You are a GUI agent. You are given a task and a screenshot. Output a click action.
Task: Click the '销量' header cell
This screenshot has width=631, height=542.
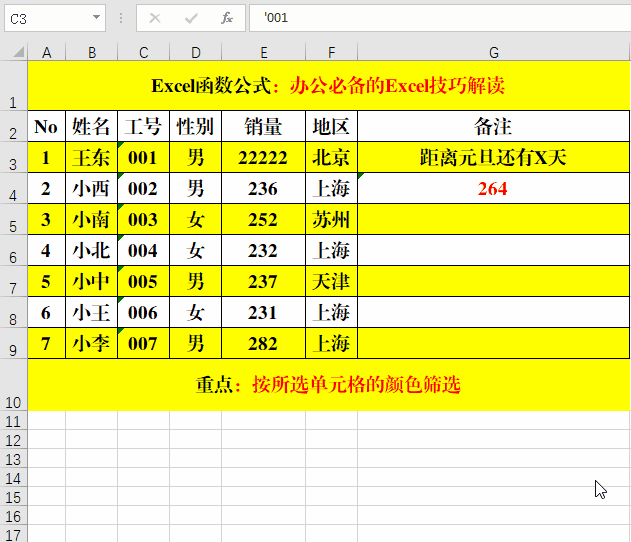263,126
